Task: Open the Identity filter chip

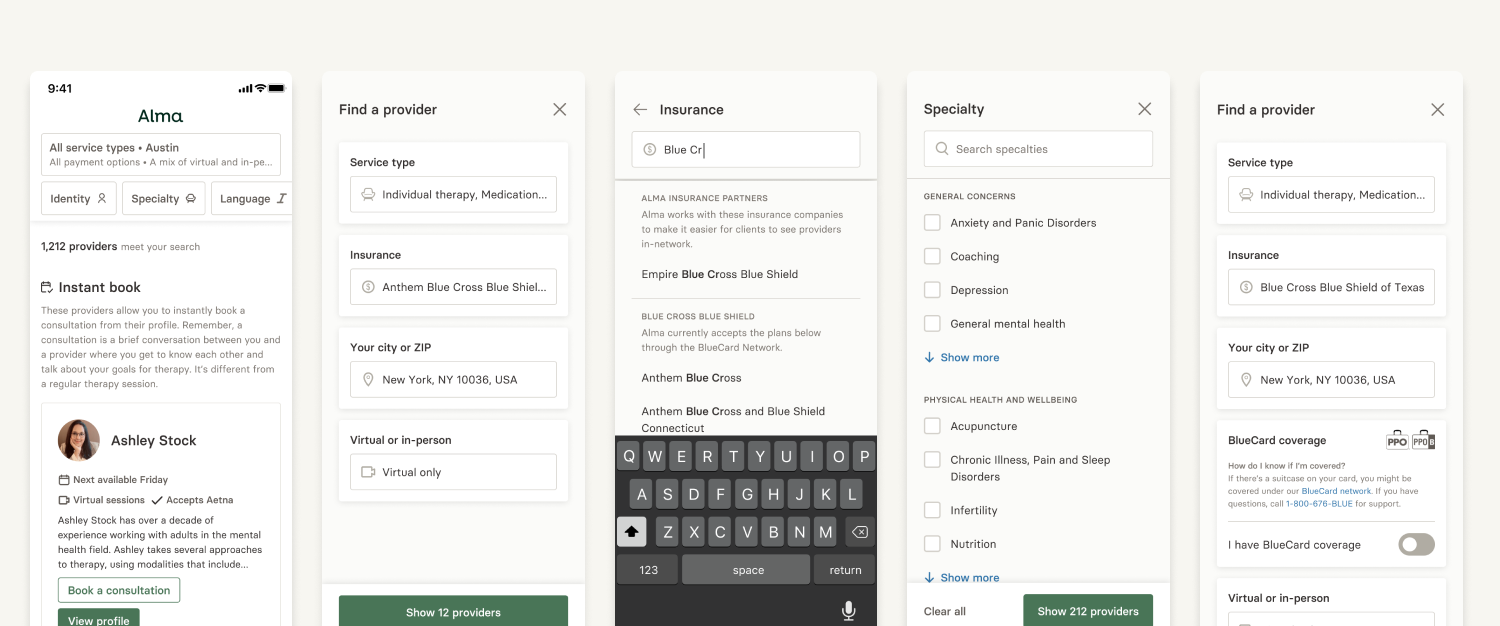Action: pos(79,198)
